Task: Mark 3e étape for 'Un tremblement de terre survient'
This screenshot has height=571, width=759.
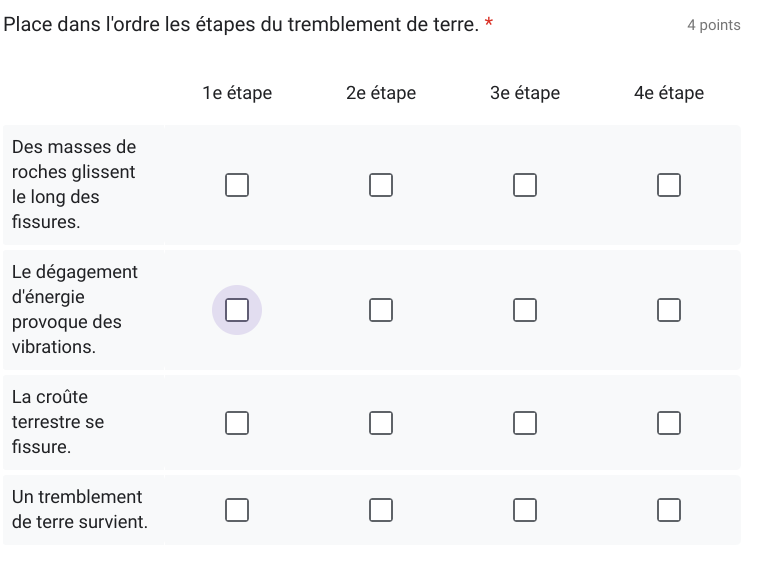Action: (525, 510)
